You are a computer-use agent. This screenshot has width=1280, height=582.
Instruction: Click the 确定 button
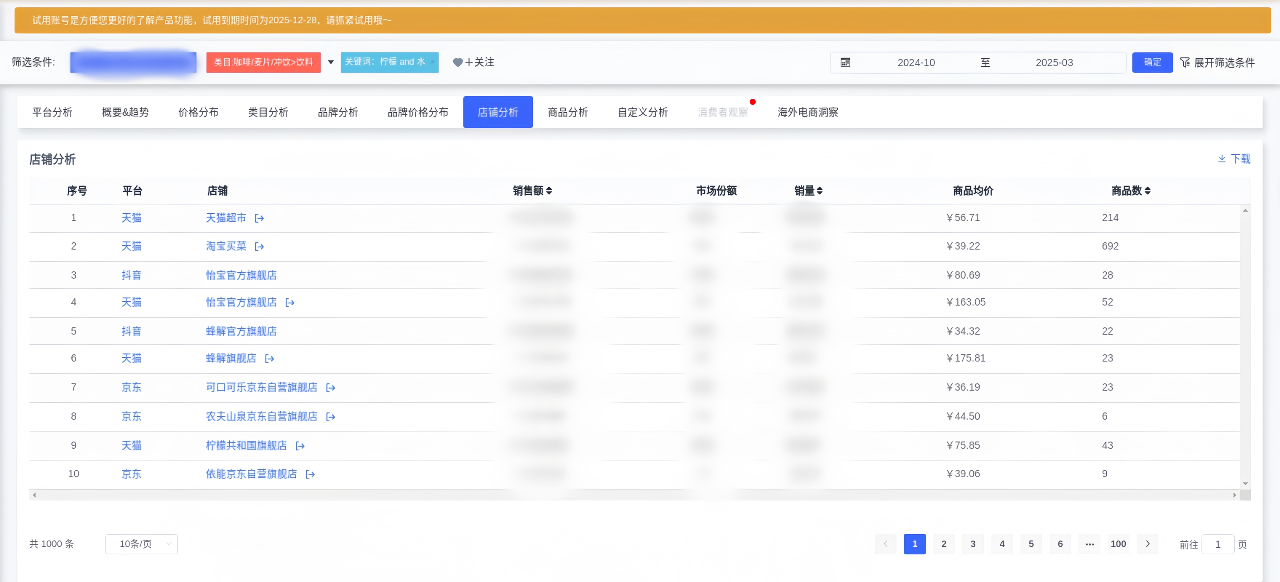pyautogui.click(x=1152, y=62)
